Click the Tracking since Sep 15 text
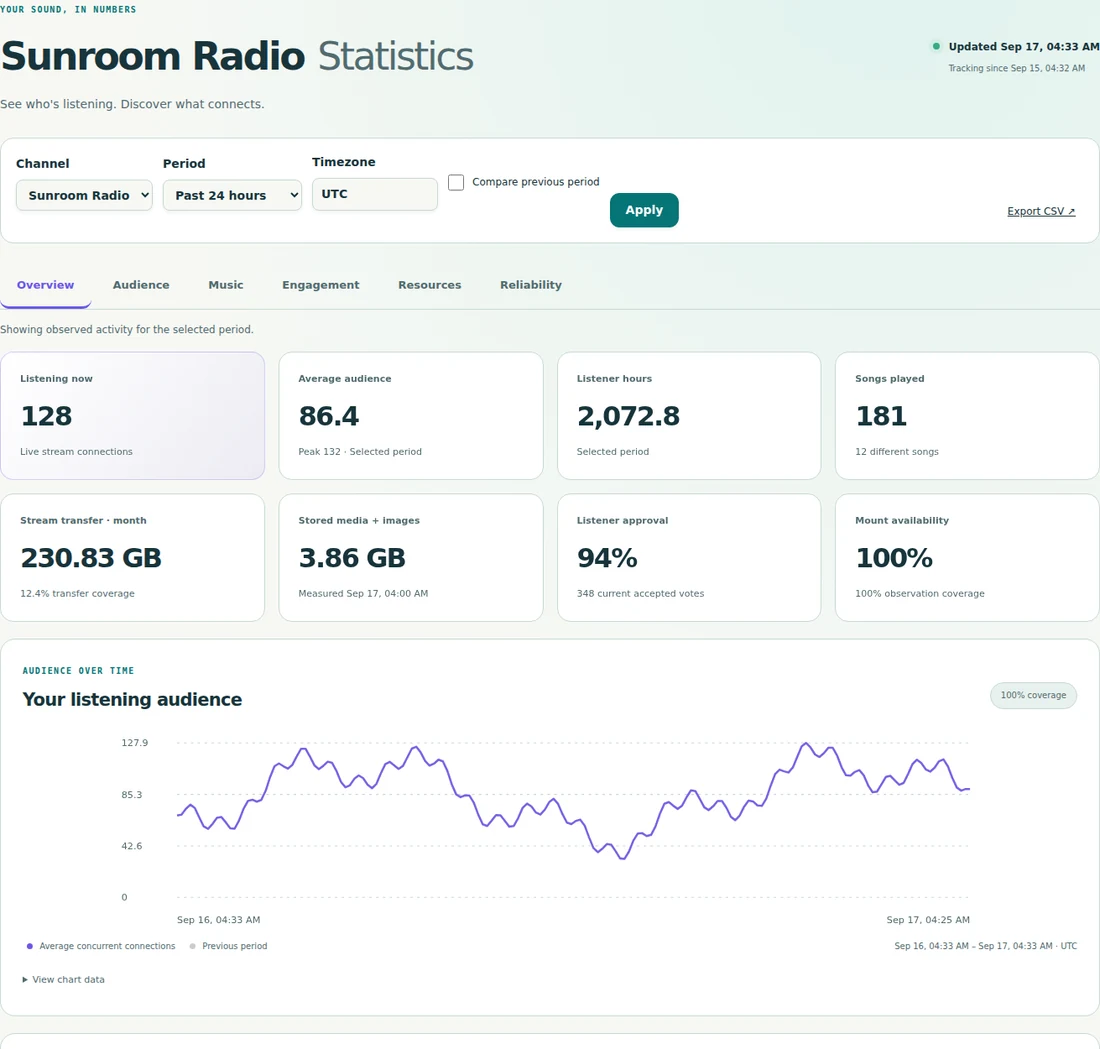The height and width of the screenshot is (1049, 1100). (x=1017, y=68)
